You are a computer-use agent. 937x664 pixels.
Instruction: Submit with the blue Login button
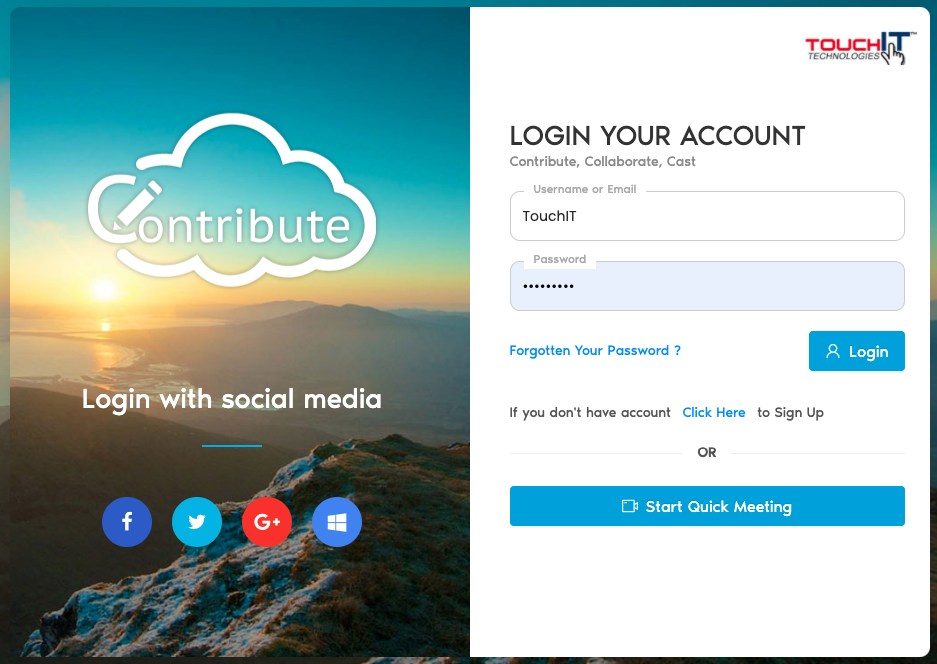(x=856, y=351)
